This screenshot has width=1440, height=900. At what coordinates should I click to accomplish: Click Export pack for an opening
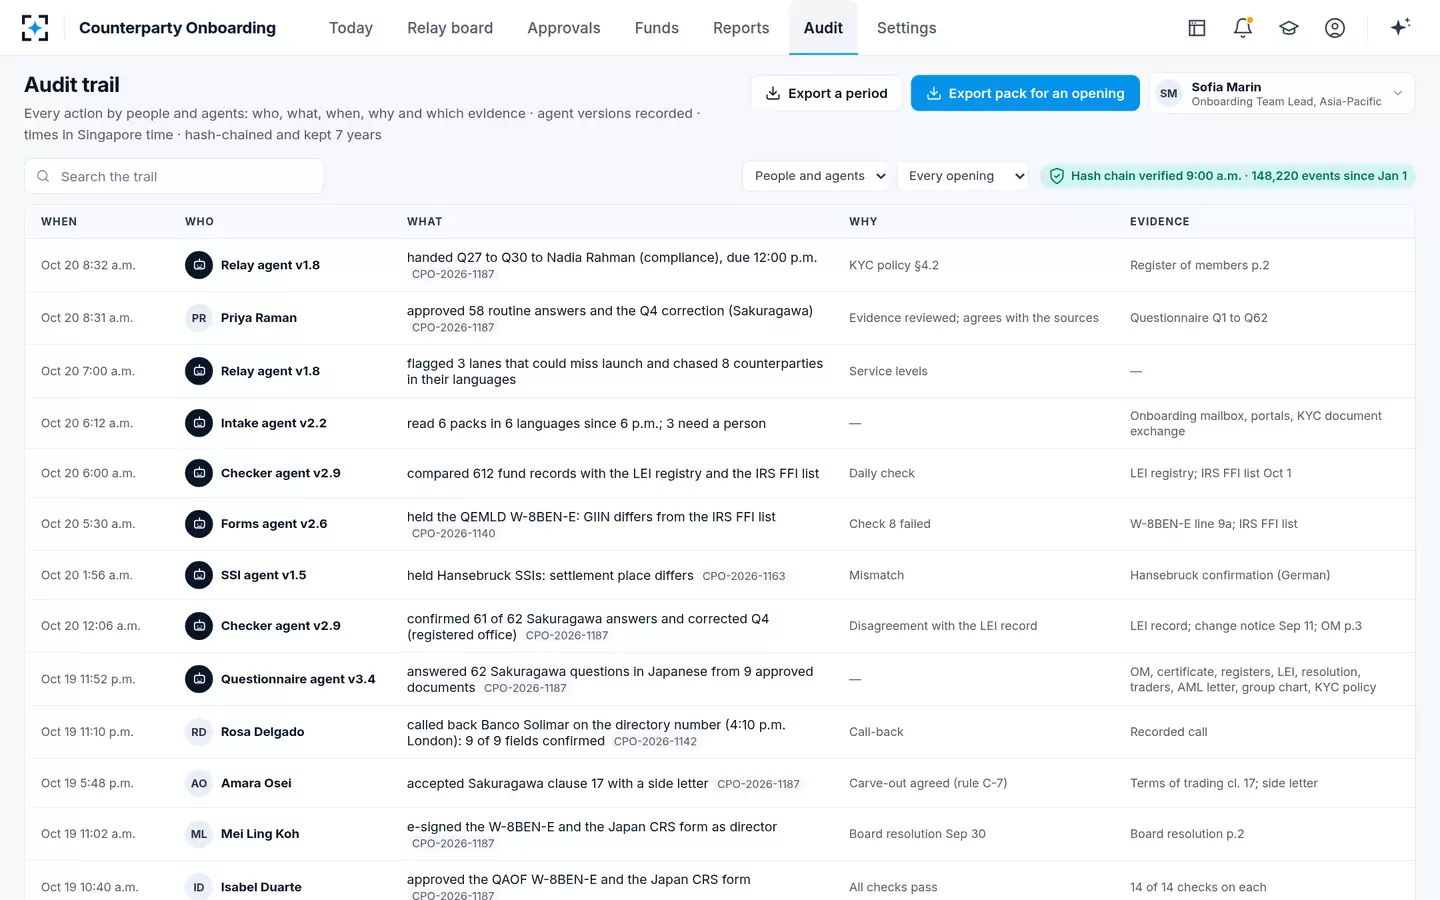(1025, 93)
